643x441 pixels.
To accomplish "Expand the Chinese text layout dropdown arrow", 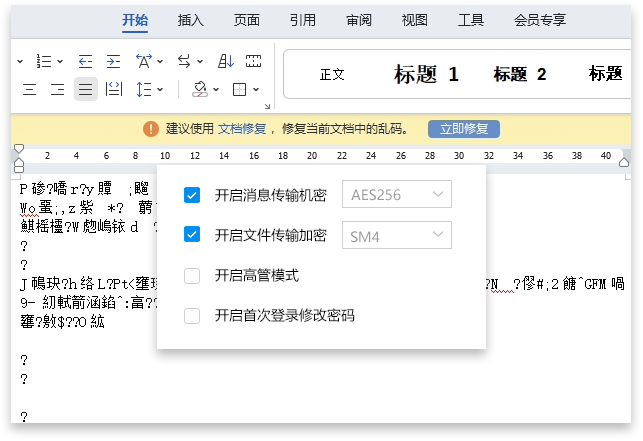I will click(160, 62).
